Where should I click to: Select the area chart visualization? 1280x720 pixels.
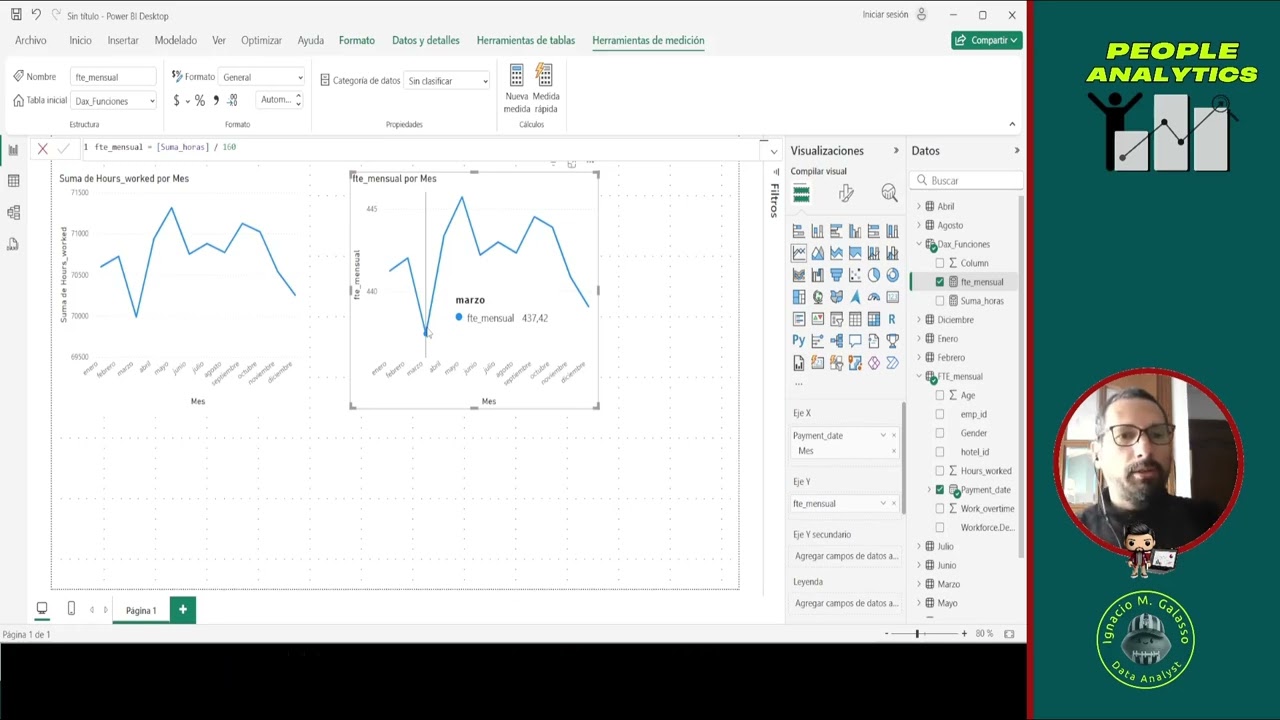click(818, 253)
